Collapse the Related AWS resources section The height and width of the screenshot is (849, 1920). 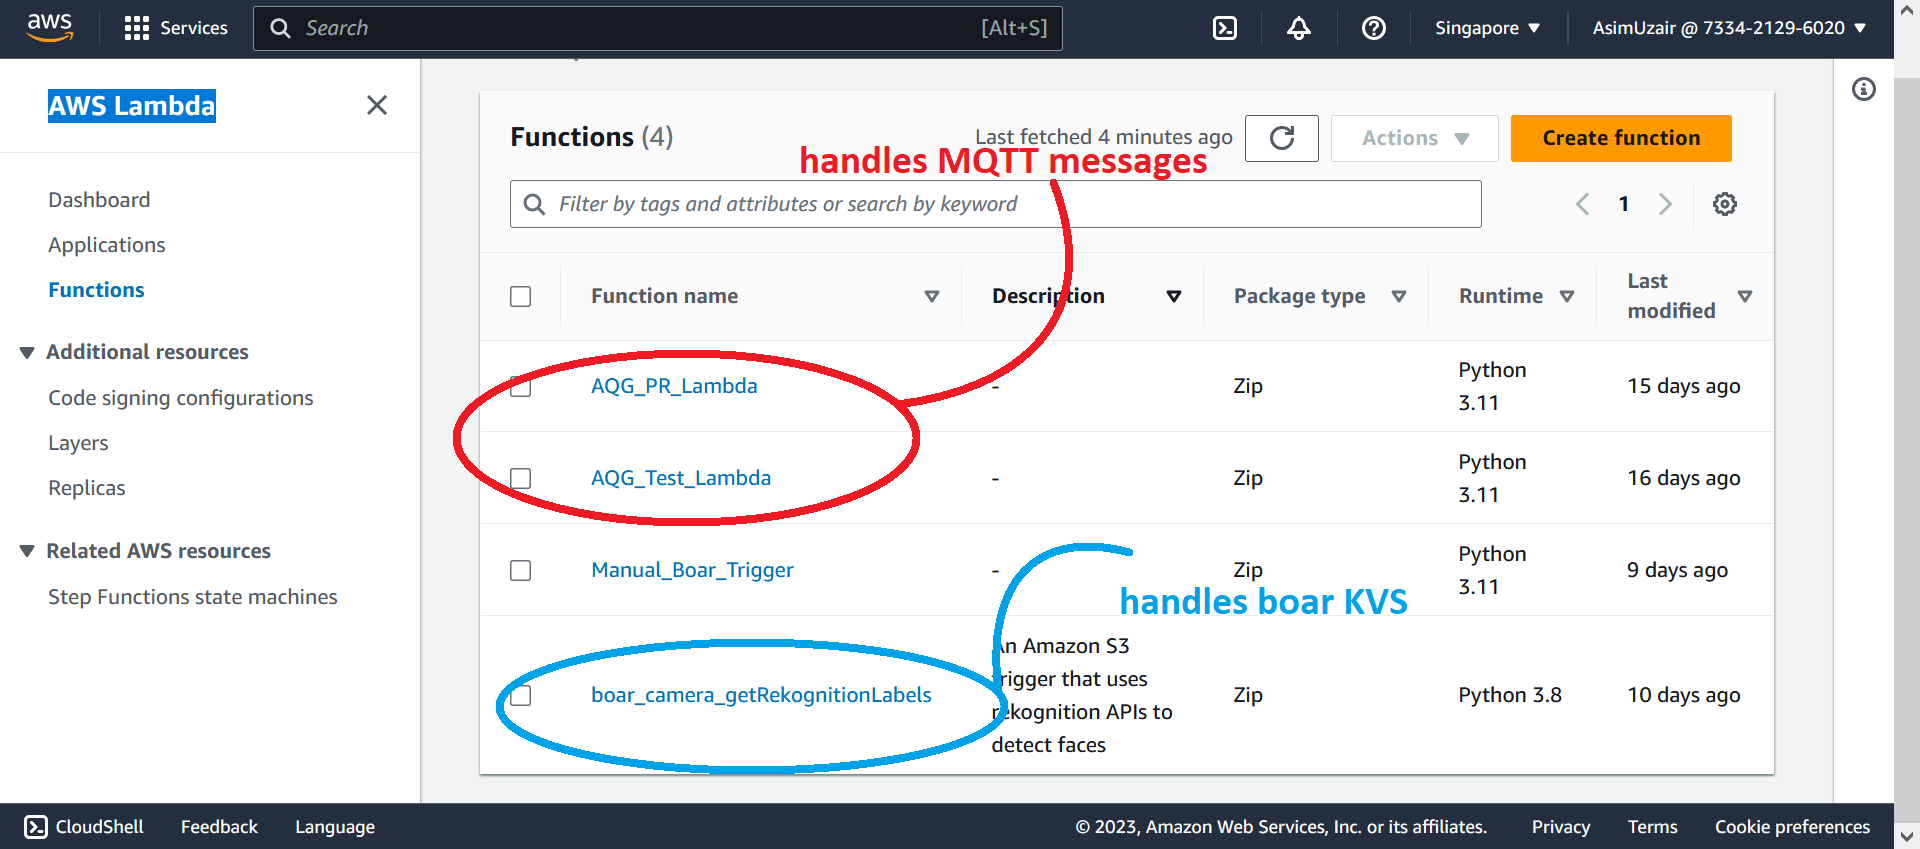coord(27,551)
